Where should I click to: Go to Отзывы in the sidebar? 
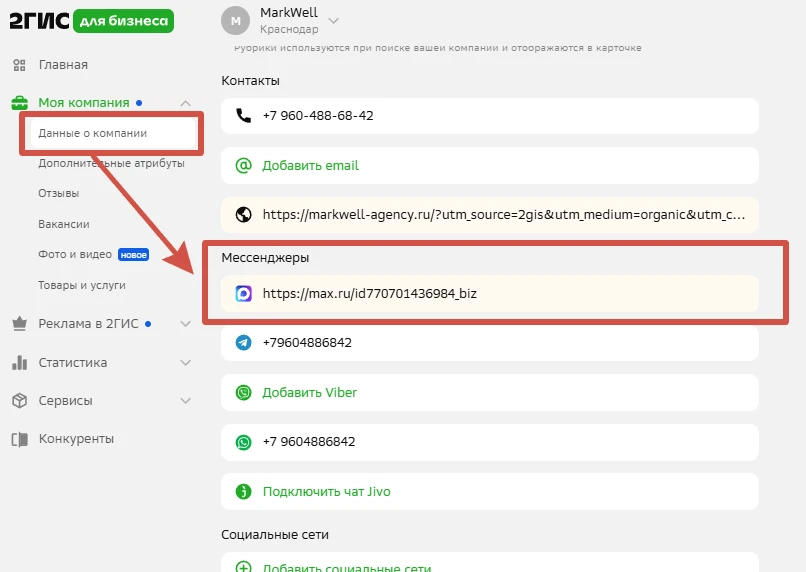[x=59, y=193]
